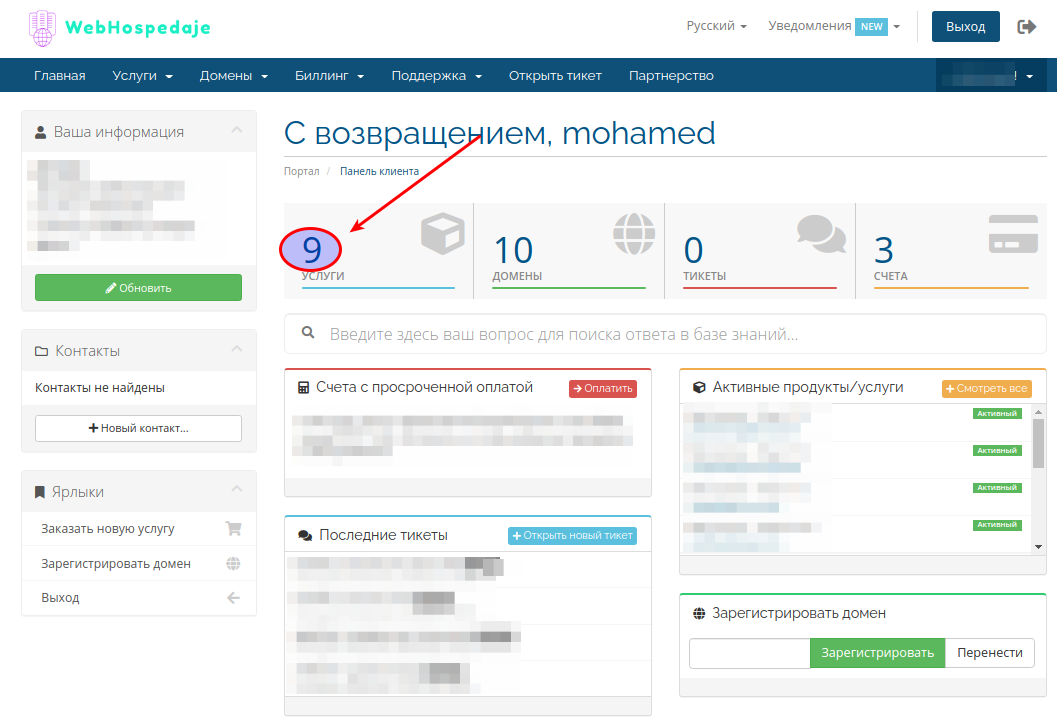Click the invoices credit card icon

[x=1013, y=234]
